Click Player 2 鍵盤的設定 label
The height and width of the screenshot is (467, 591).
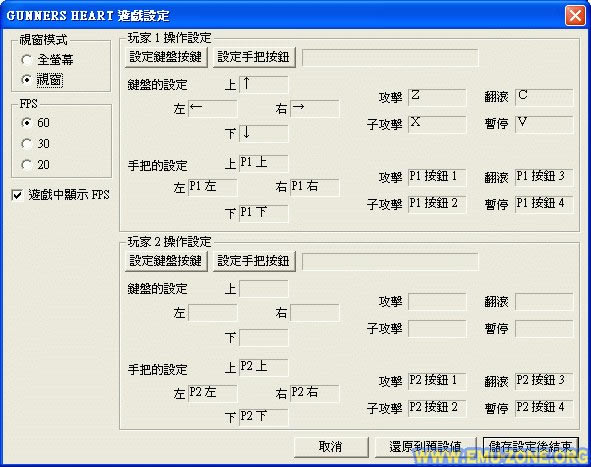[x=157, y=289]
